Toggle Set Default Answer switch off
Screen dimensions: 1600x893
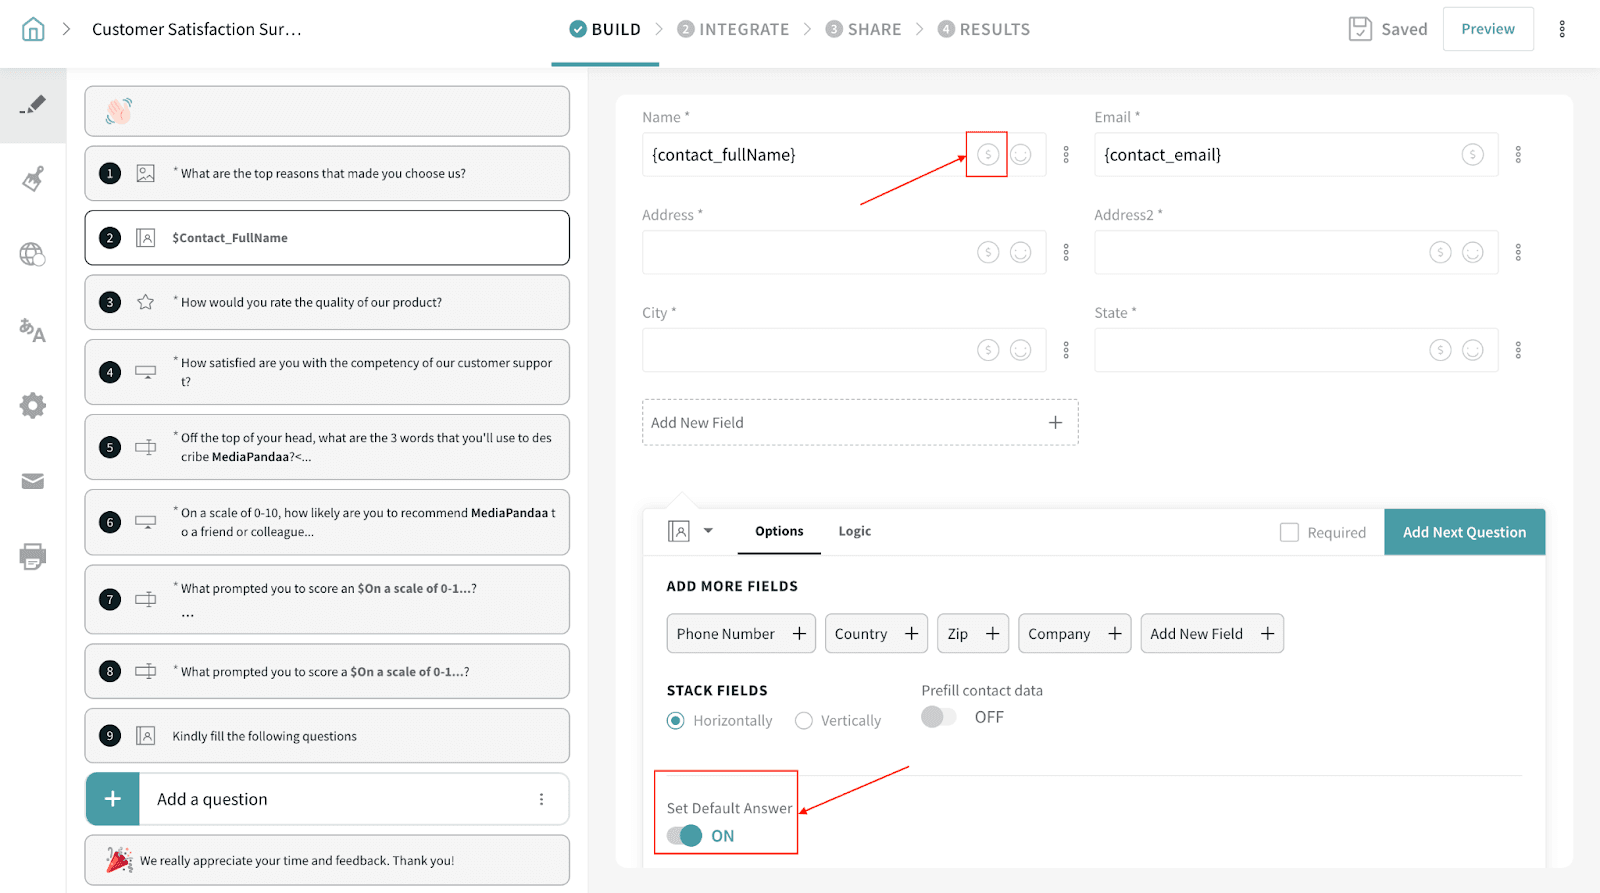685,835
